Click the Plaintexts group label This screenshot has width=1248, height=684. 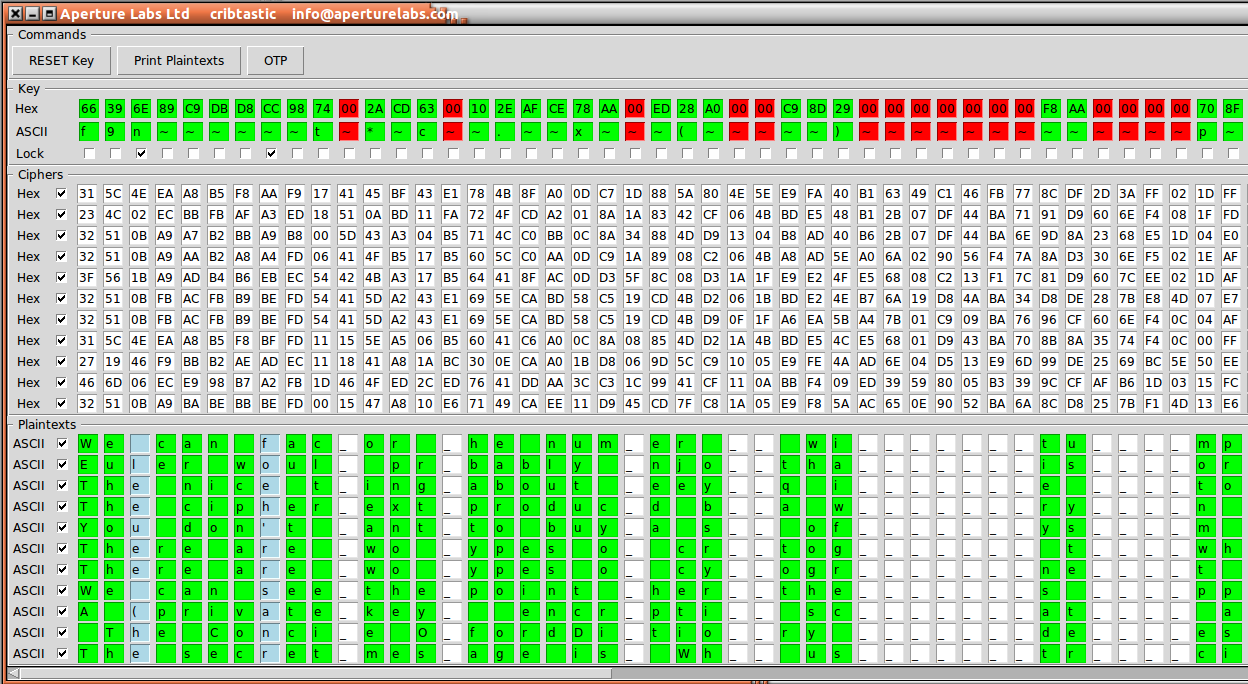tap(47, 425)
